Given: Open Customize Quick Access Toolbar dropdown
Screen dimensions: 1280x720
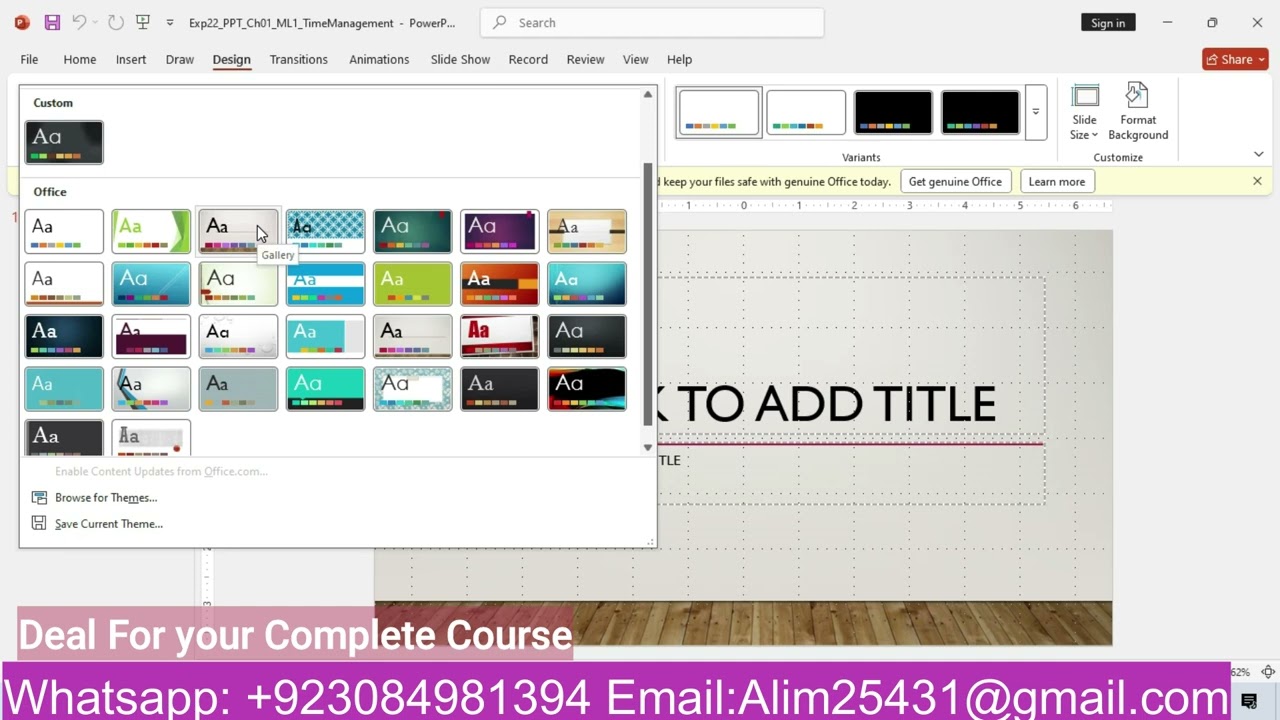Looking at the screenshot, I should click(x=170, y=23).
